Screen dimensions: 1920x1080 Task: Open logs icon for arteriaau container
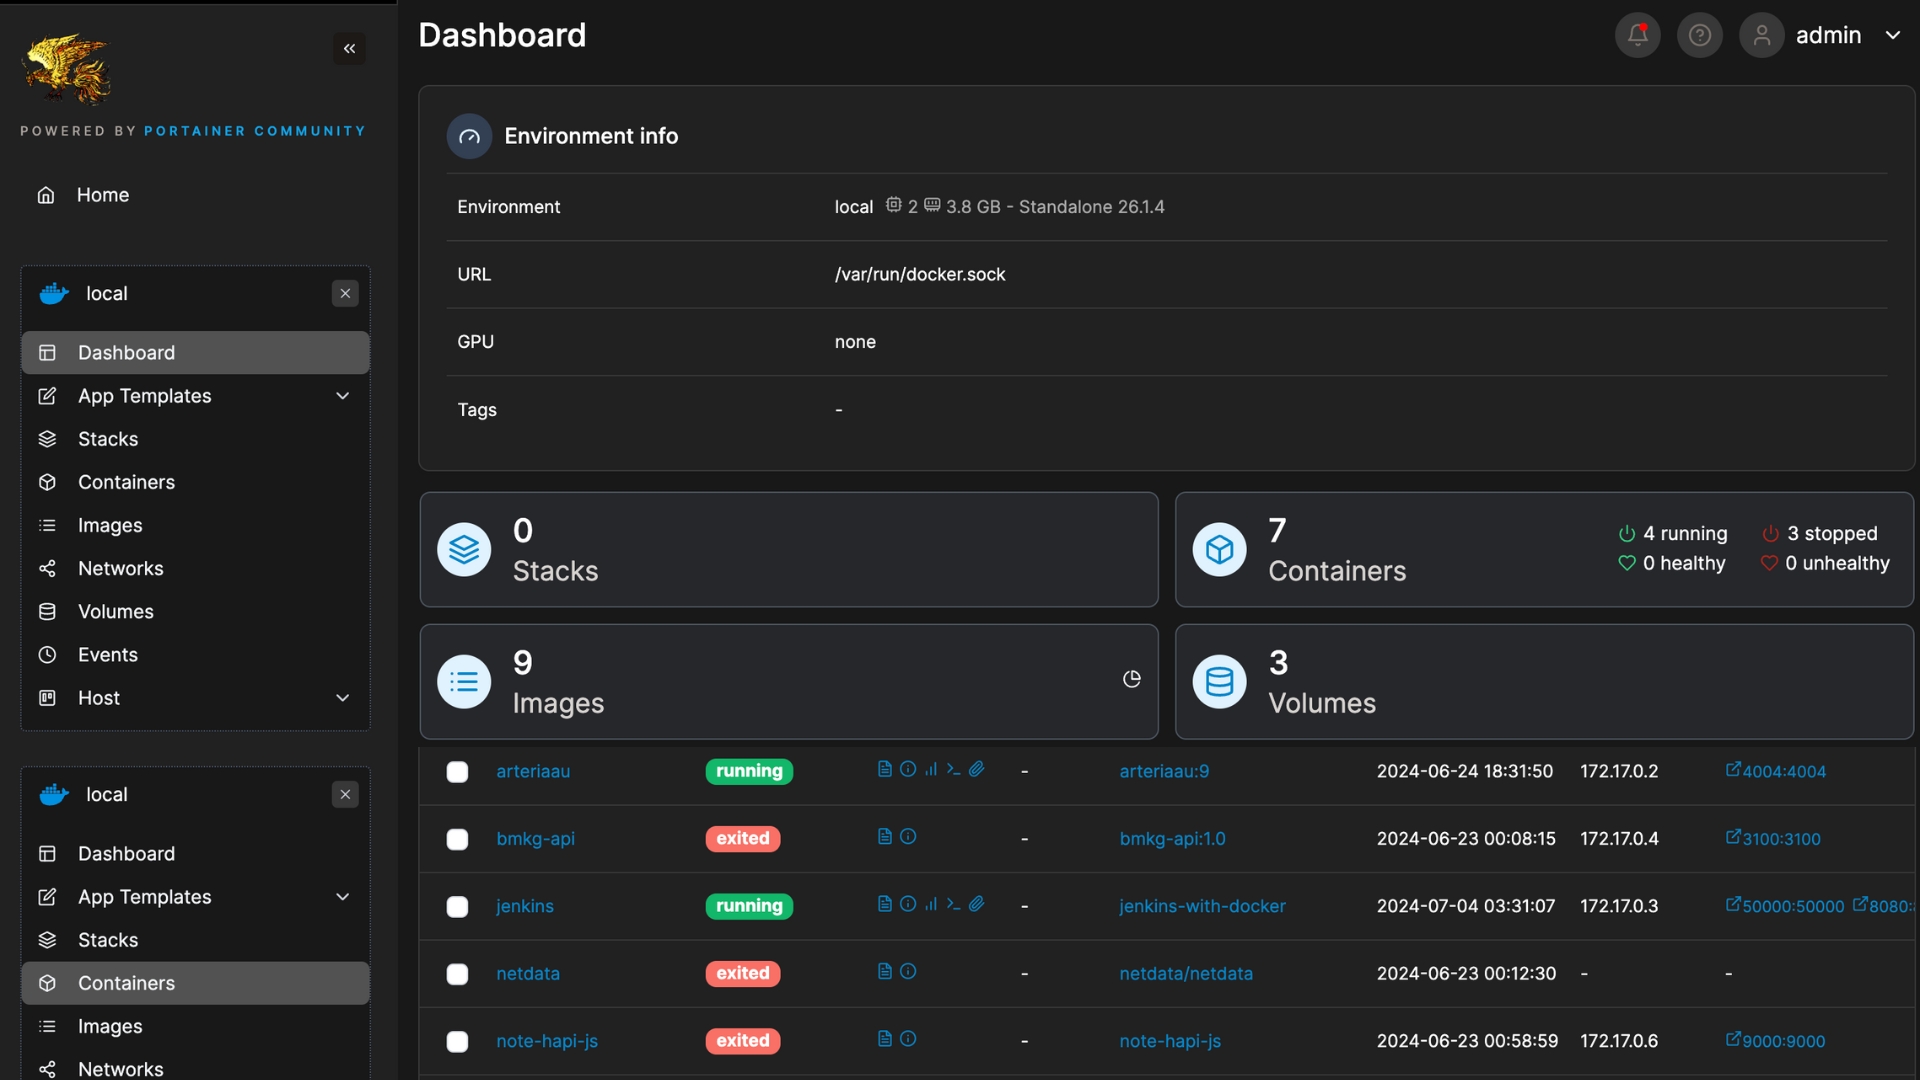tap(884, 769)
